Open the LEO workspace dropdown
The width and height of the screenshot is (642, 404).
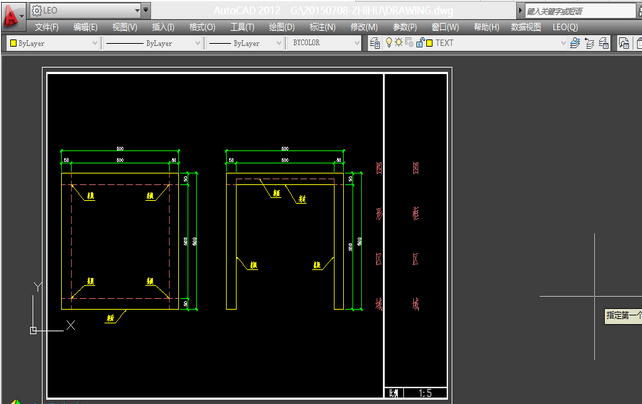coord(86,10)
